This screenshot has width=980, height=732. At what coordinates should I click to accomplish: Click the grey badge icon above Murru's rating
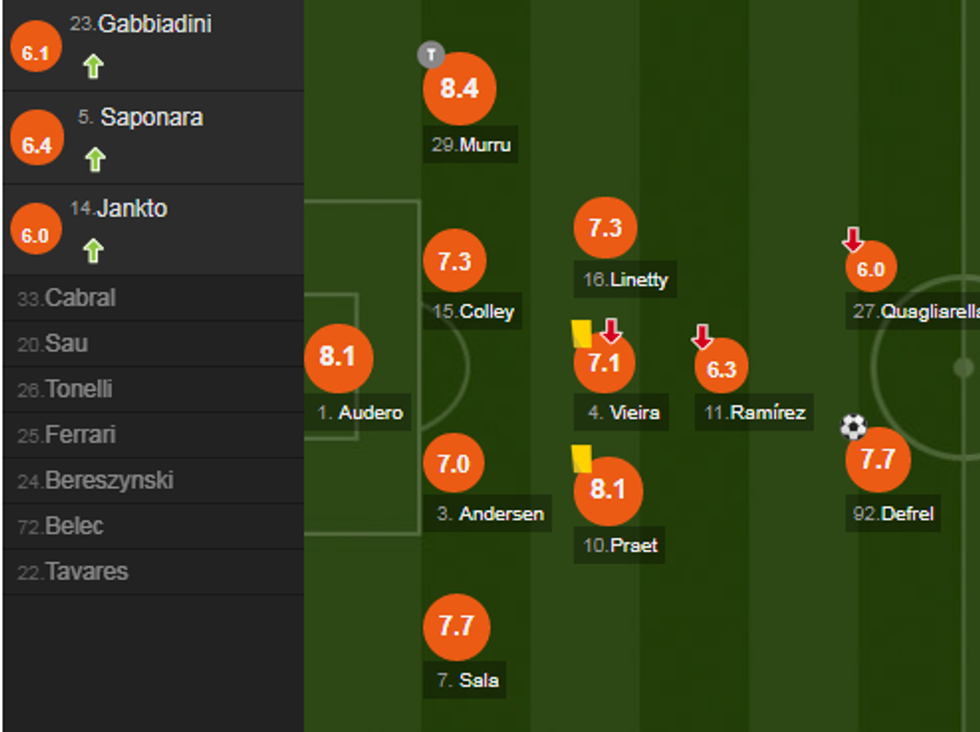(430, 54)
